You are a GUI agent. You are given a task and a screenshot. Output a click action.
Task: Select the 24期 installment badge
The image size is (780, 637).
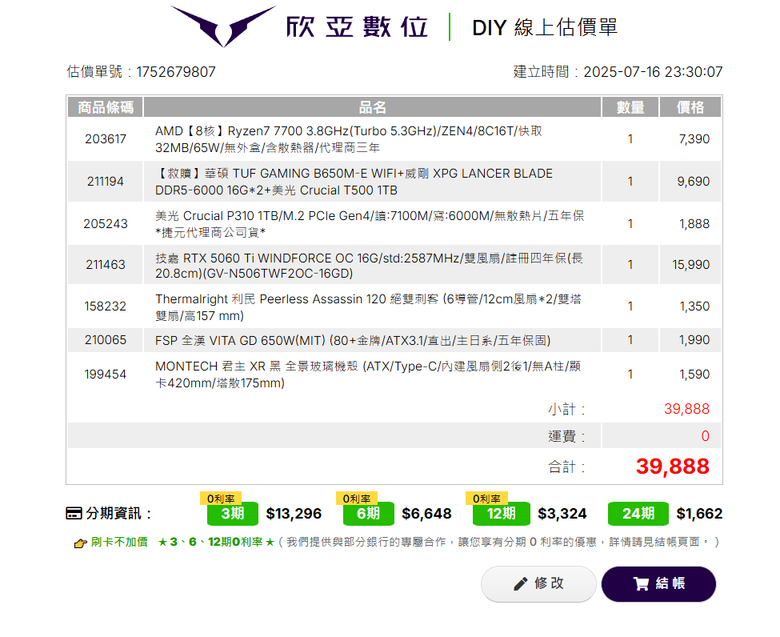(638, 514)
